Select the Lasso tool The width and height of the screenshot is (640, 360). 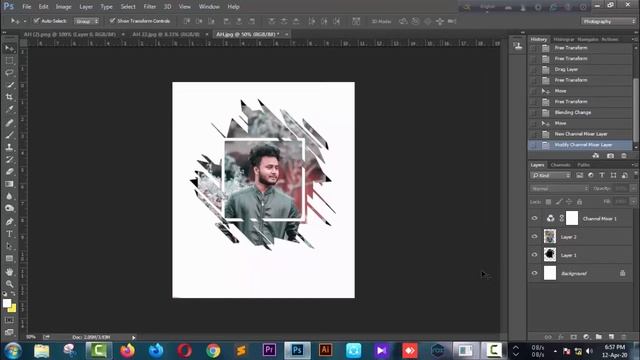(9, 73)
